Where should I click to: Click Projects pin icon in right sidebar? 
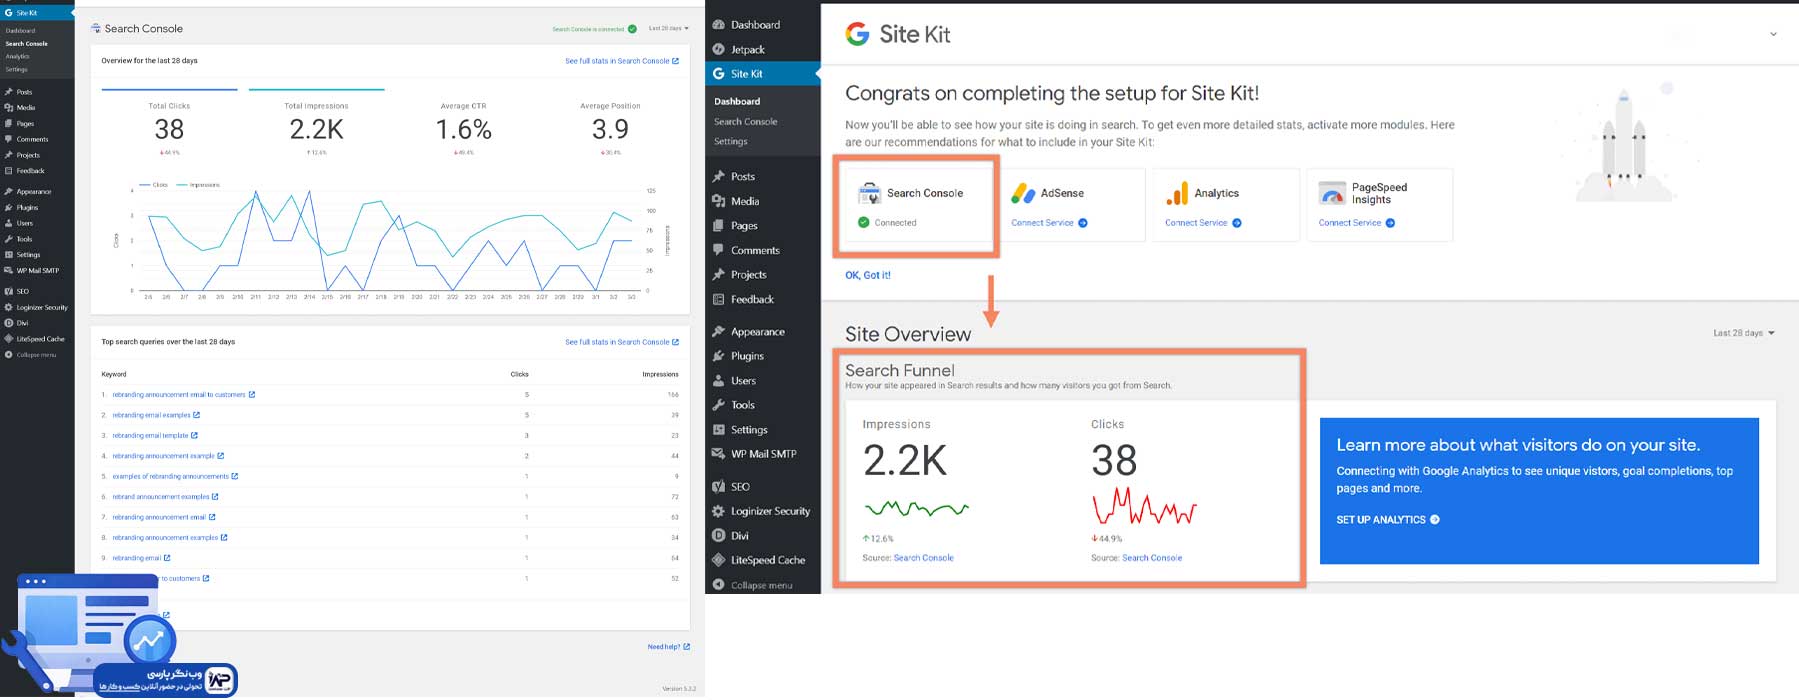pos(718,274)
